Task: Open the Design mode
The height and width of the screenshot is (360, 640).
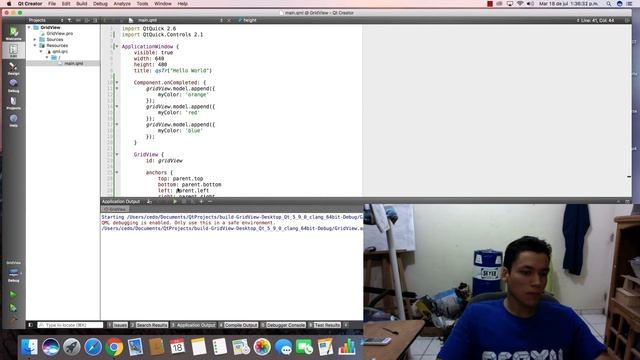Action: coord(13,68)
